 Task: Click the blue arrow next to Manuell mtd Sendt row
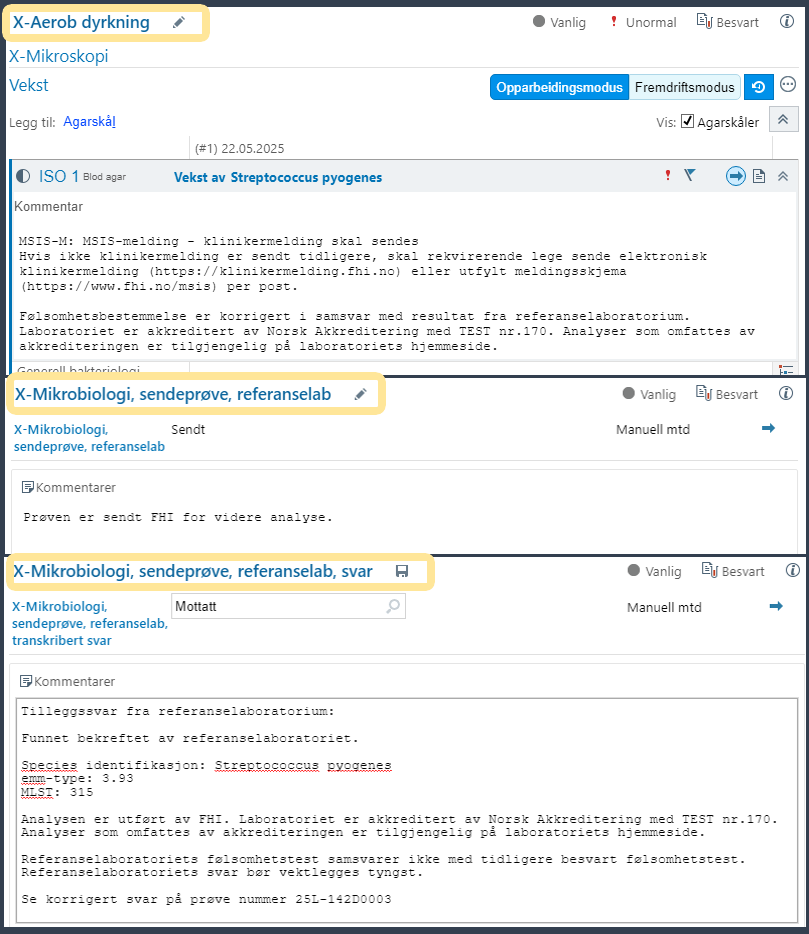[768, 429]
